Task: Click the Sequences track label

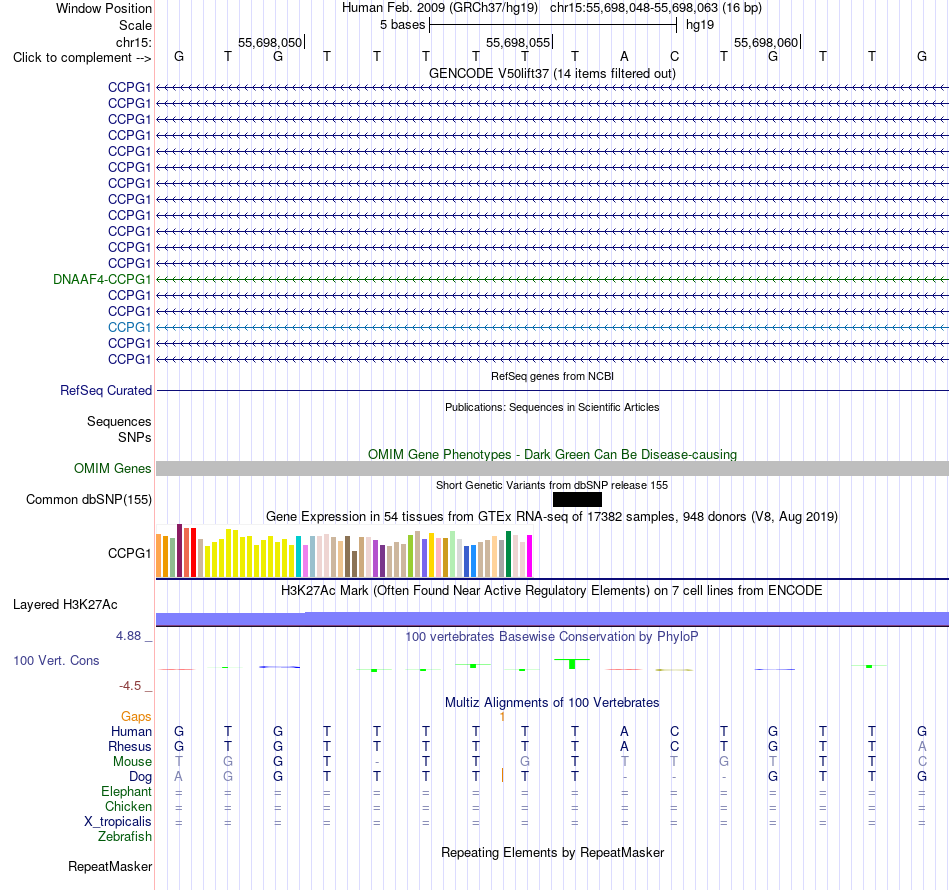Action: coord(119,421)
